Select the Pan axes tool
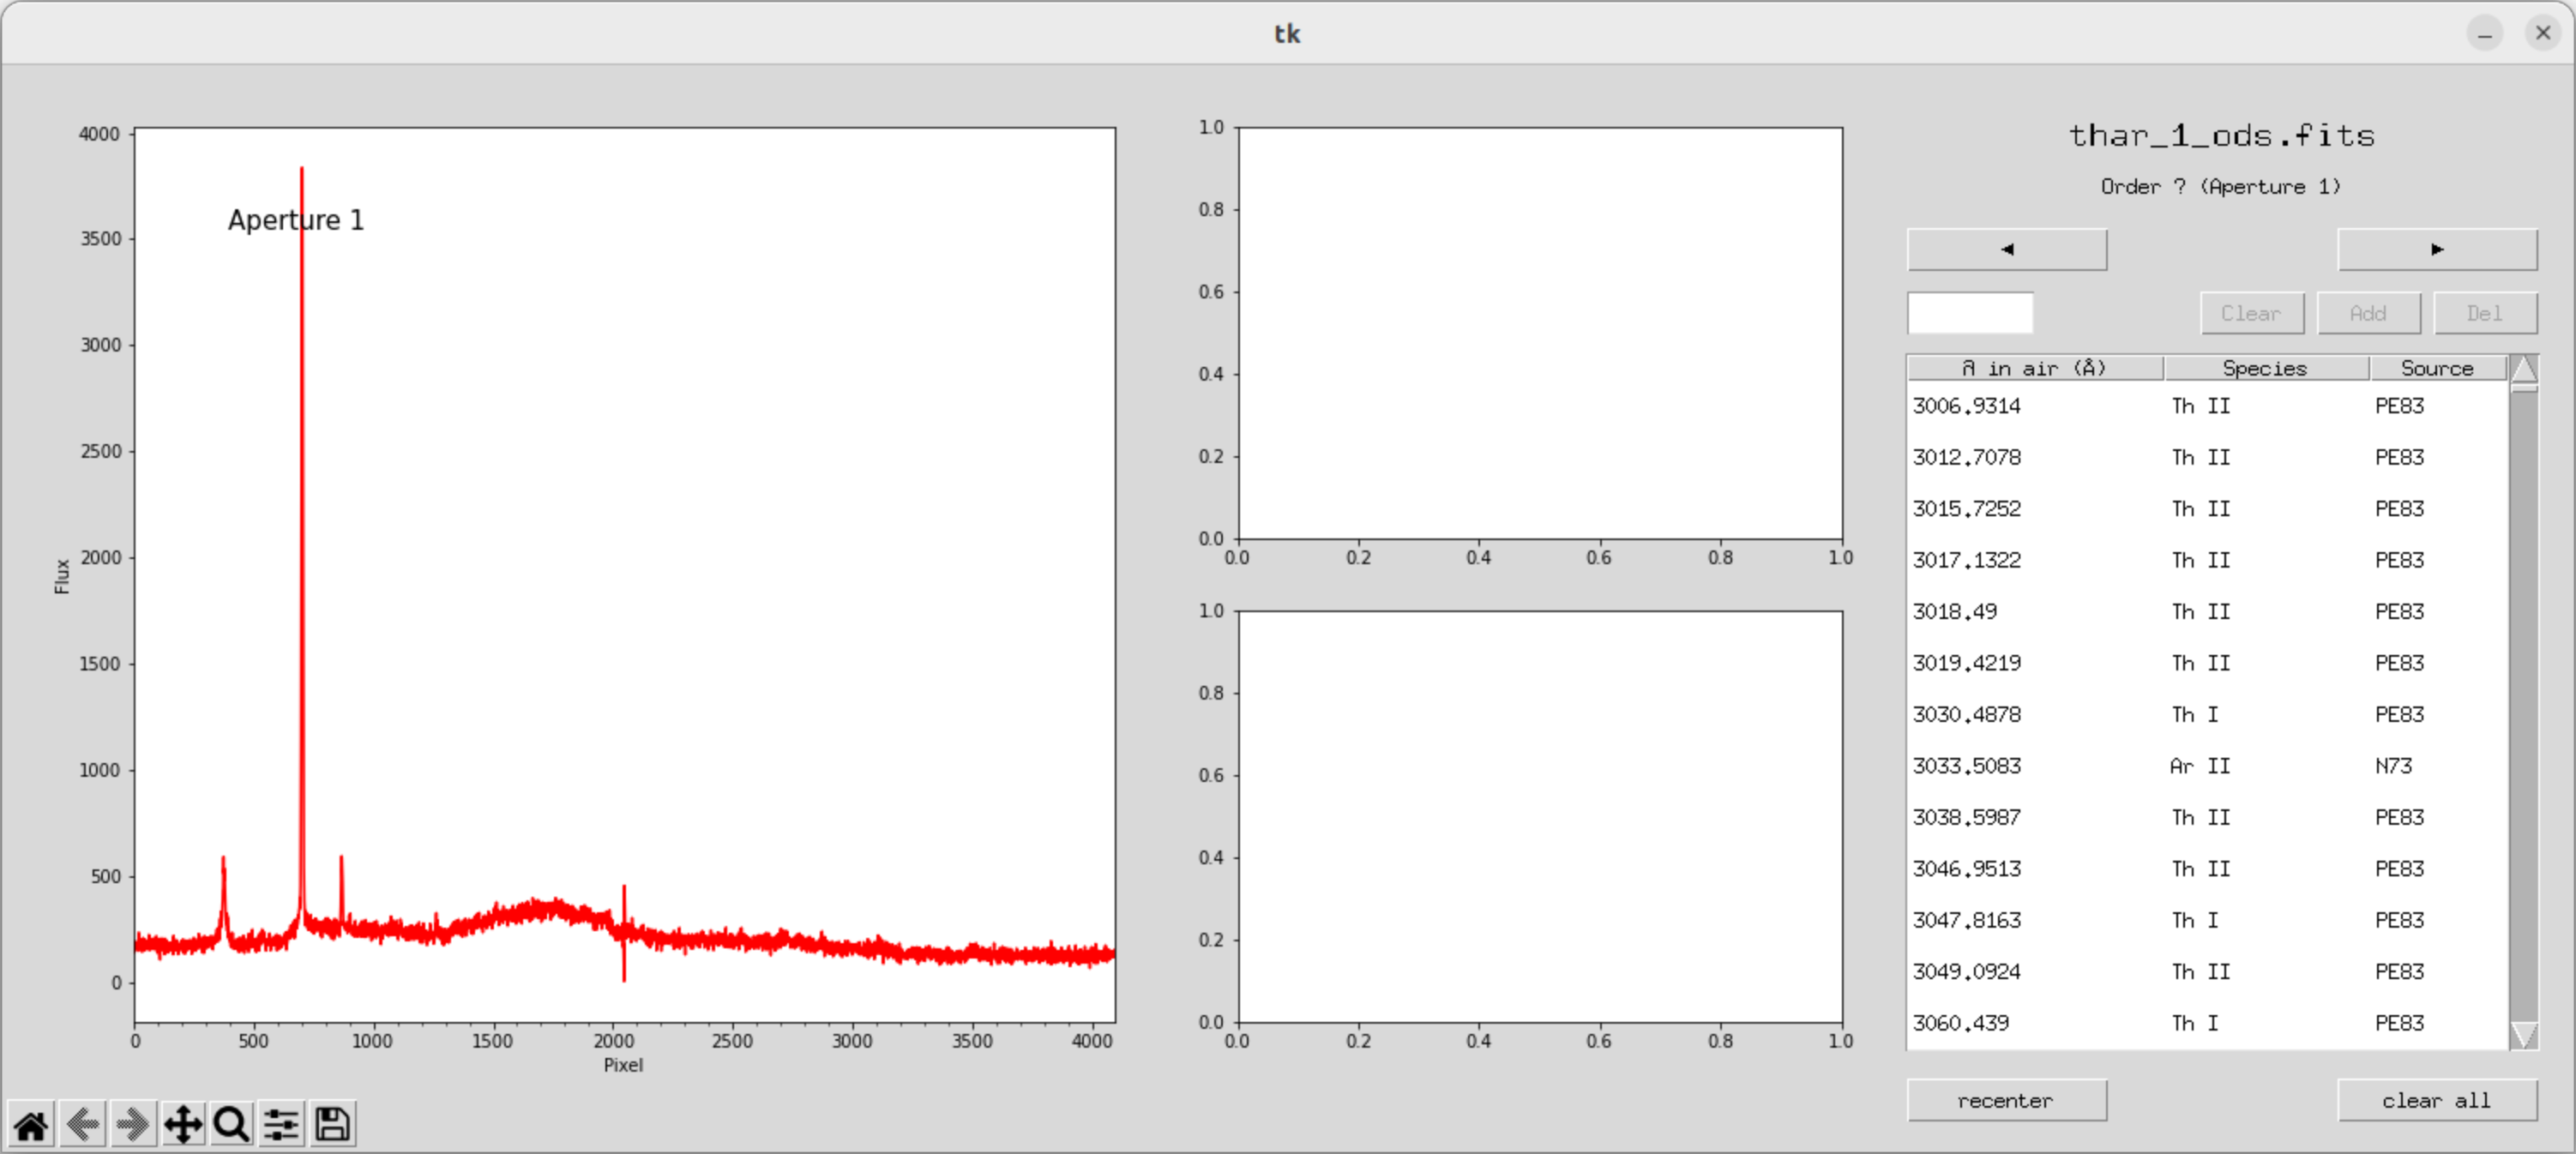 pos(183,1124)
